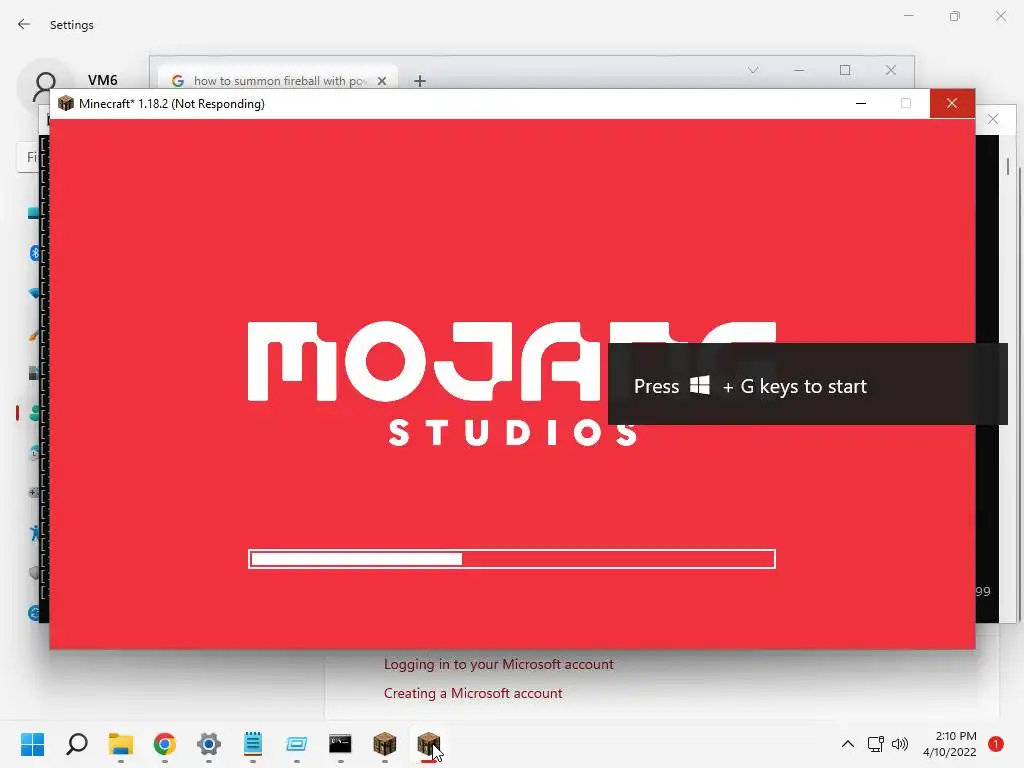This screenshot has width=1024, height=768.
Task: Close the Chrome window
Action: [891, 70]
